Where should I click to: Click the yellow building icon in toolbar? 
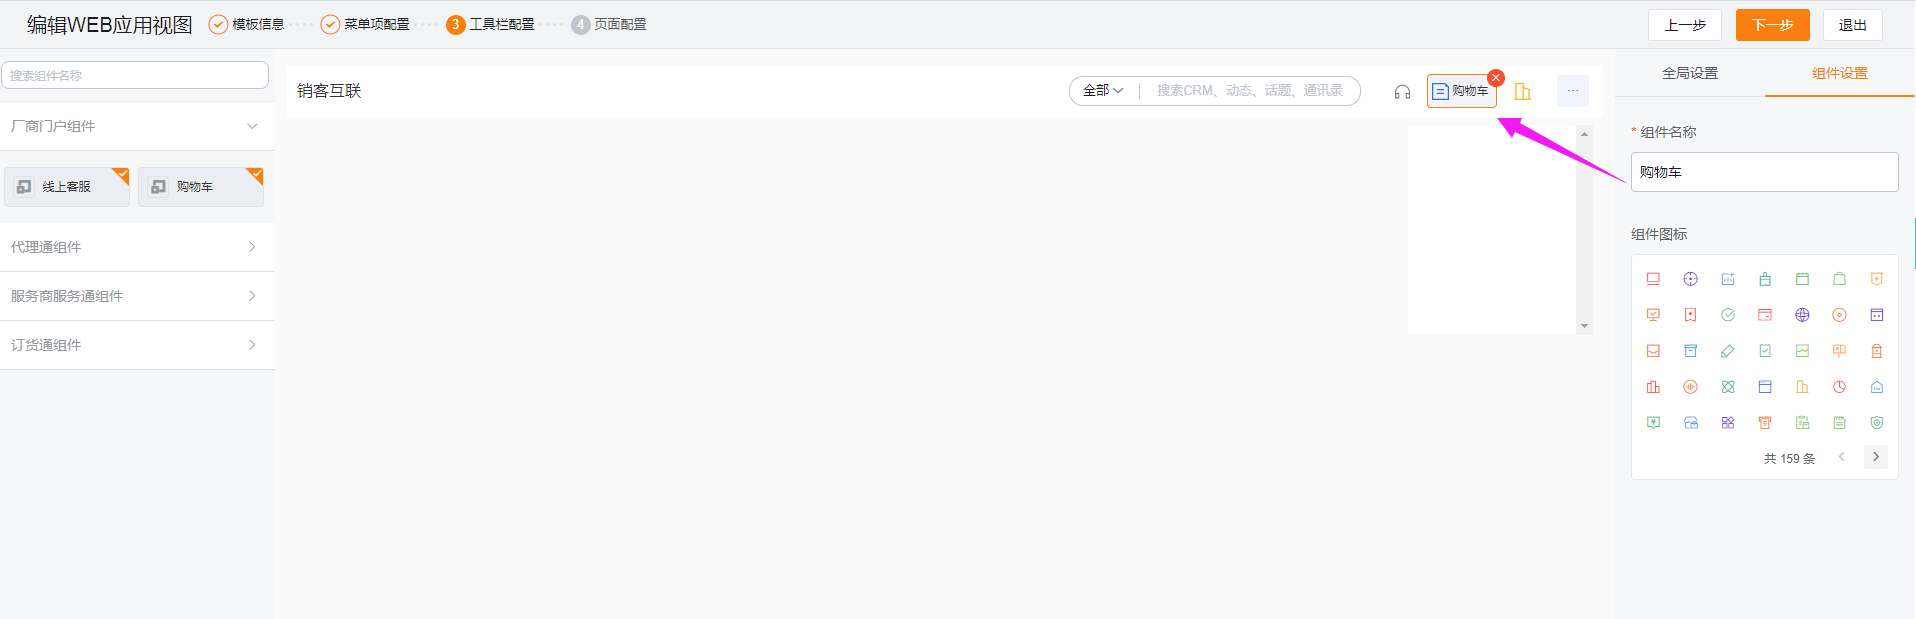[x=1522, y=92]
